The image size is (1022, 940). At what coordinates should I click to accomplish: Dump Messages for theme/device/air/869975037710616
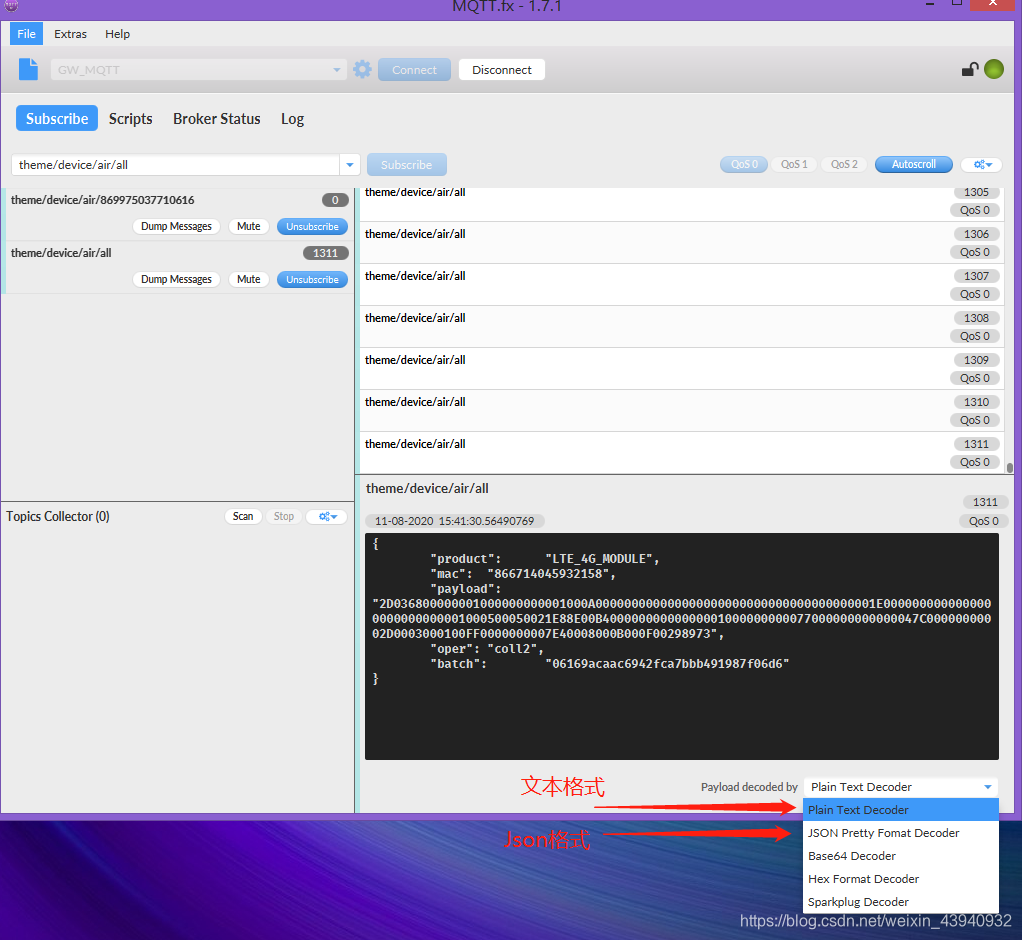click(176, 226)
